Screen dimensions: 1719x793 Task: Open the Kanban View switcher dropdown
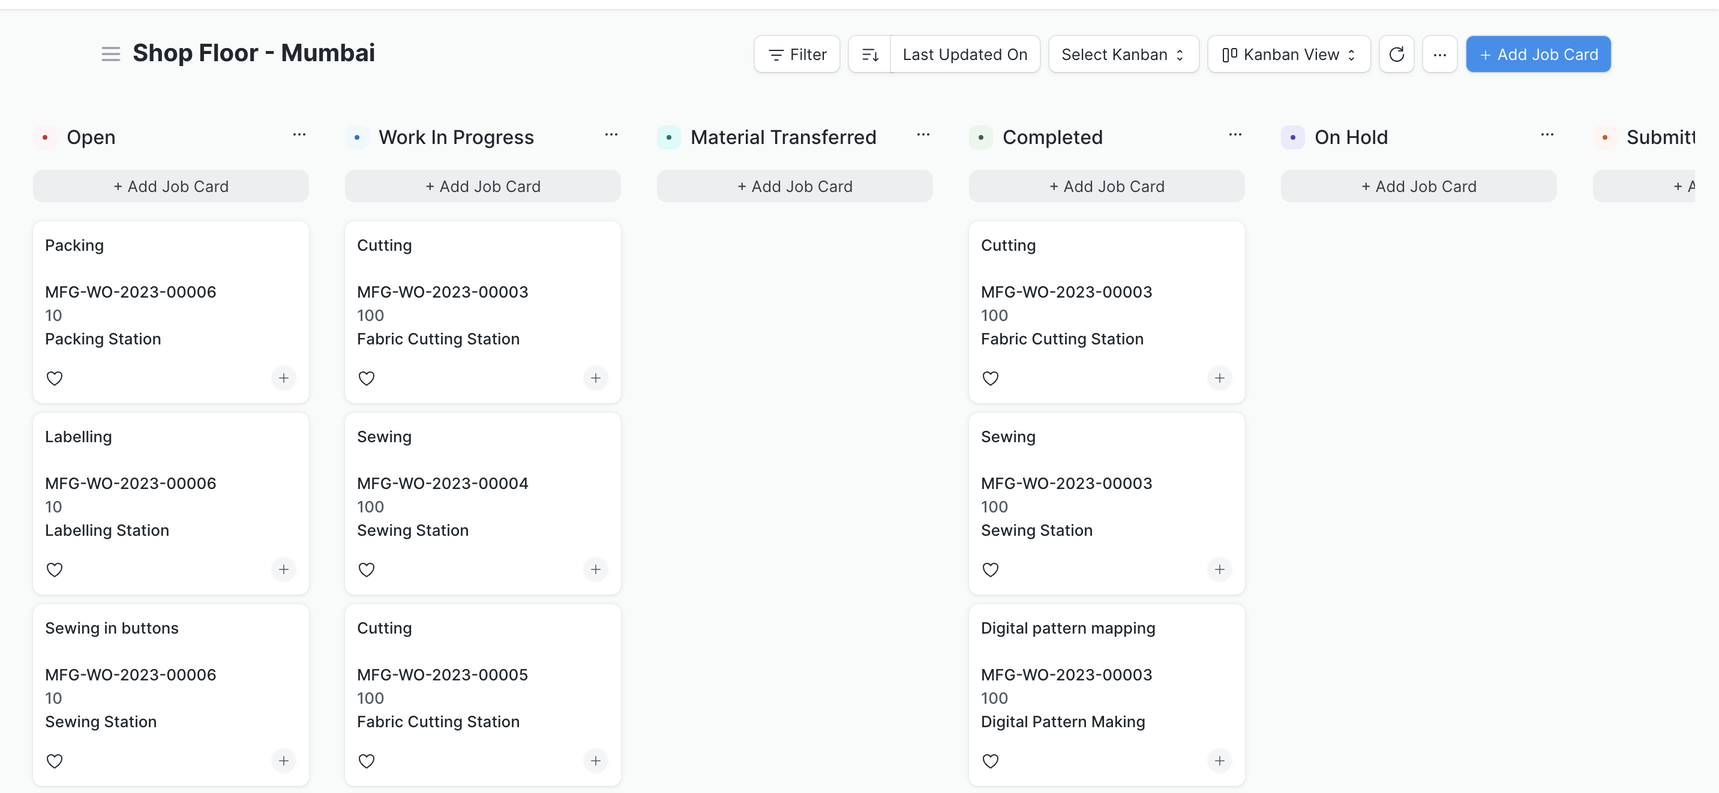(1288, 54)
